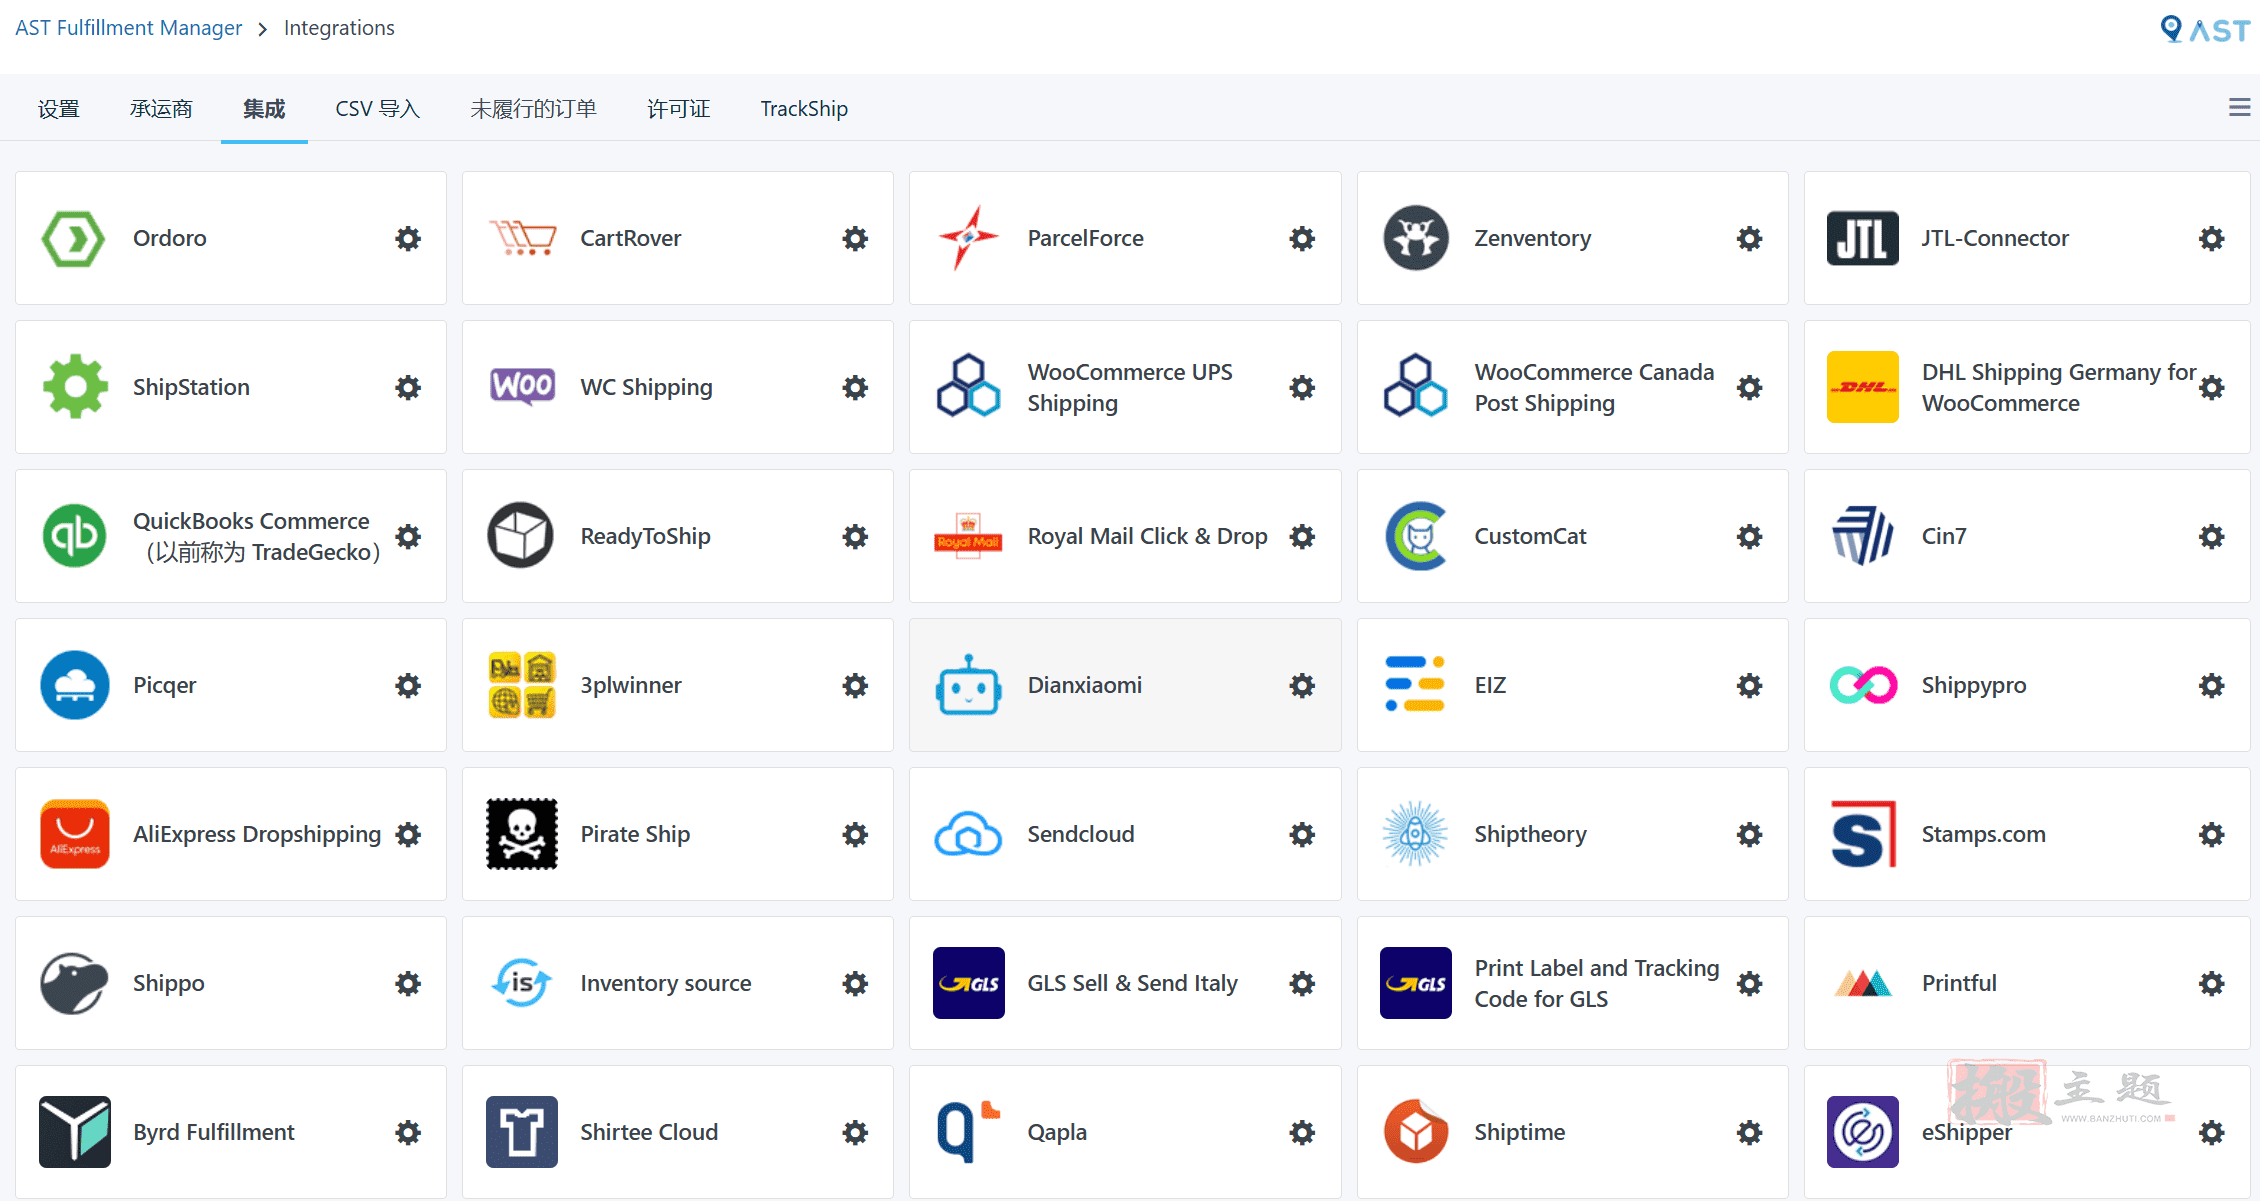Switch to the 设置 tab
This screenshot has width=2260, height=1201.
pos(59,109)
